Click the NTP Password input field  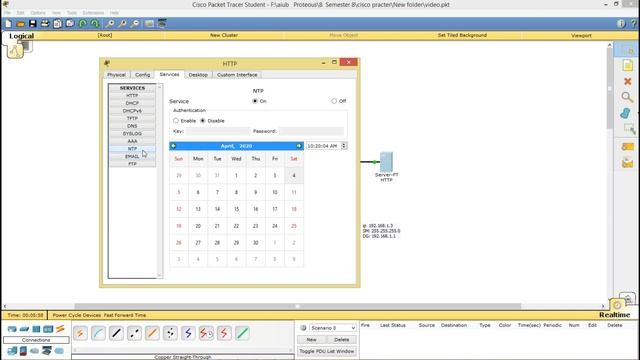[x=311, y=131]
